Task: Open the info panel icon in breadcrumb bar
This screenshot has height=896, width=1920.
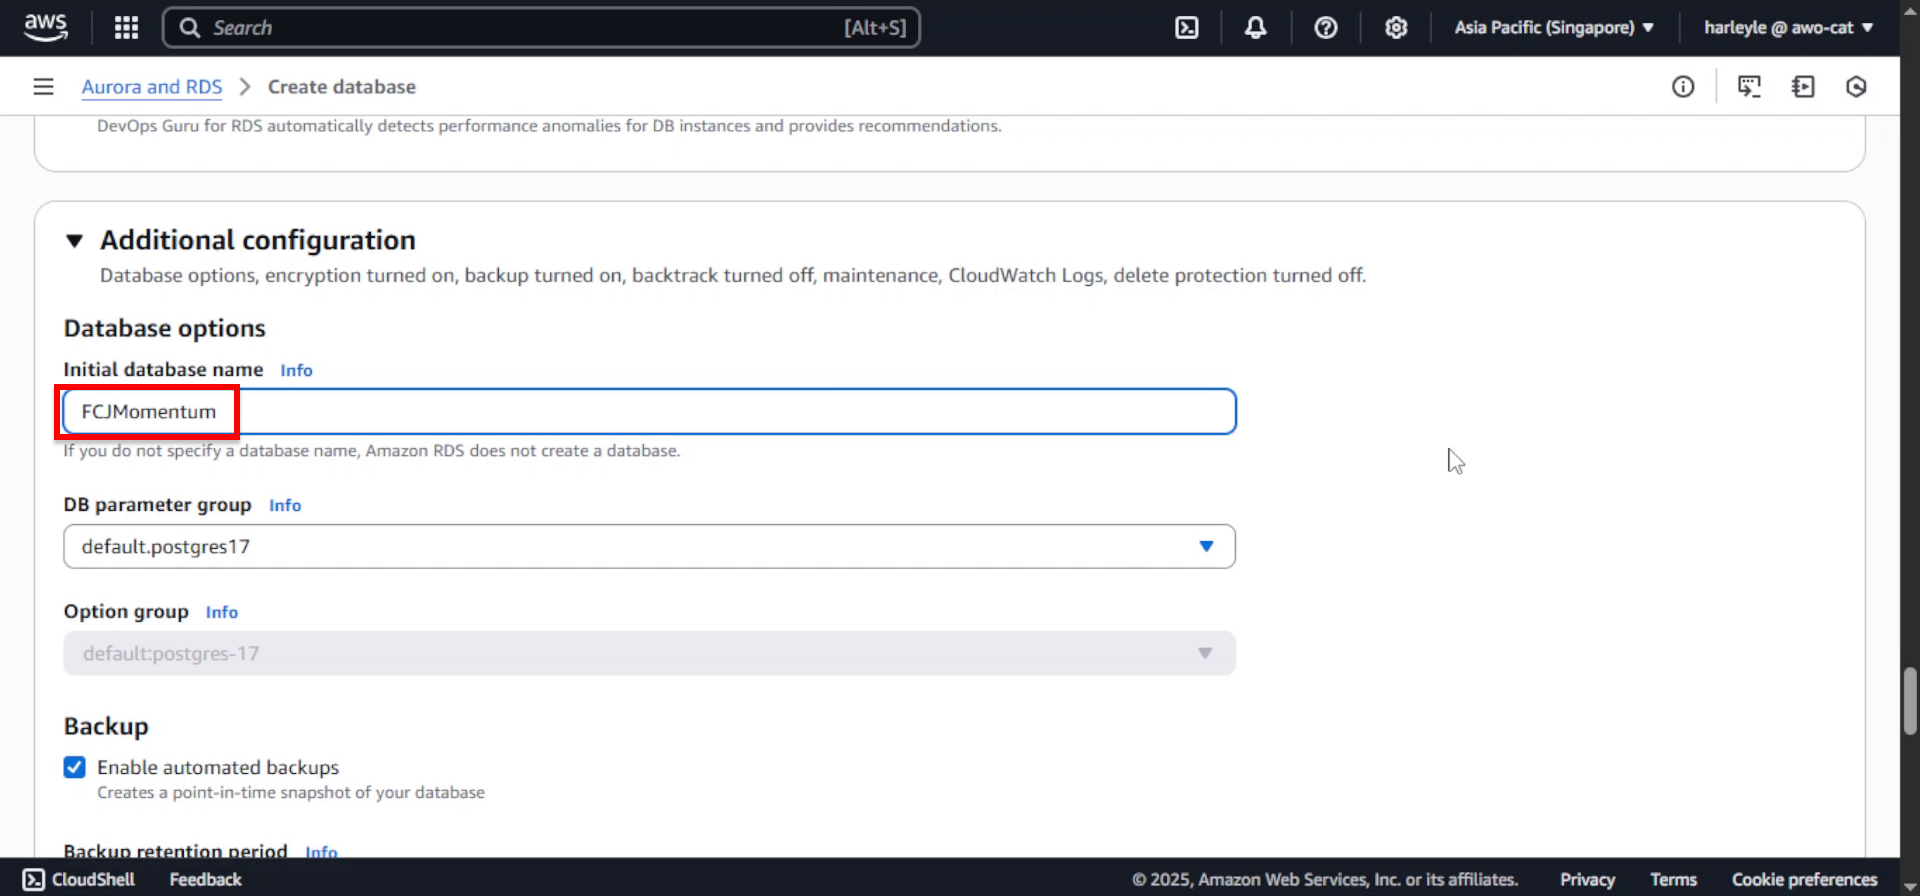Action: pyautogui.click(x=1683, y=87)
